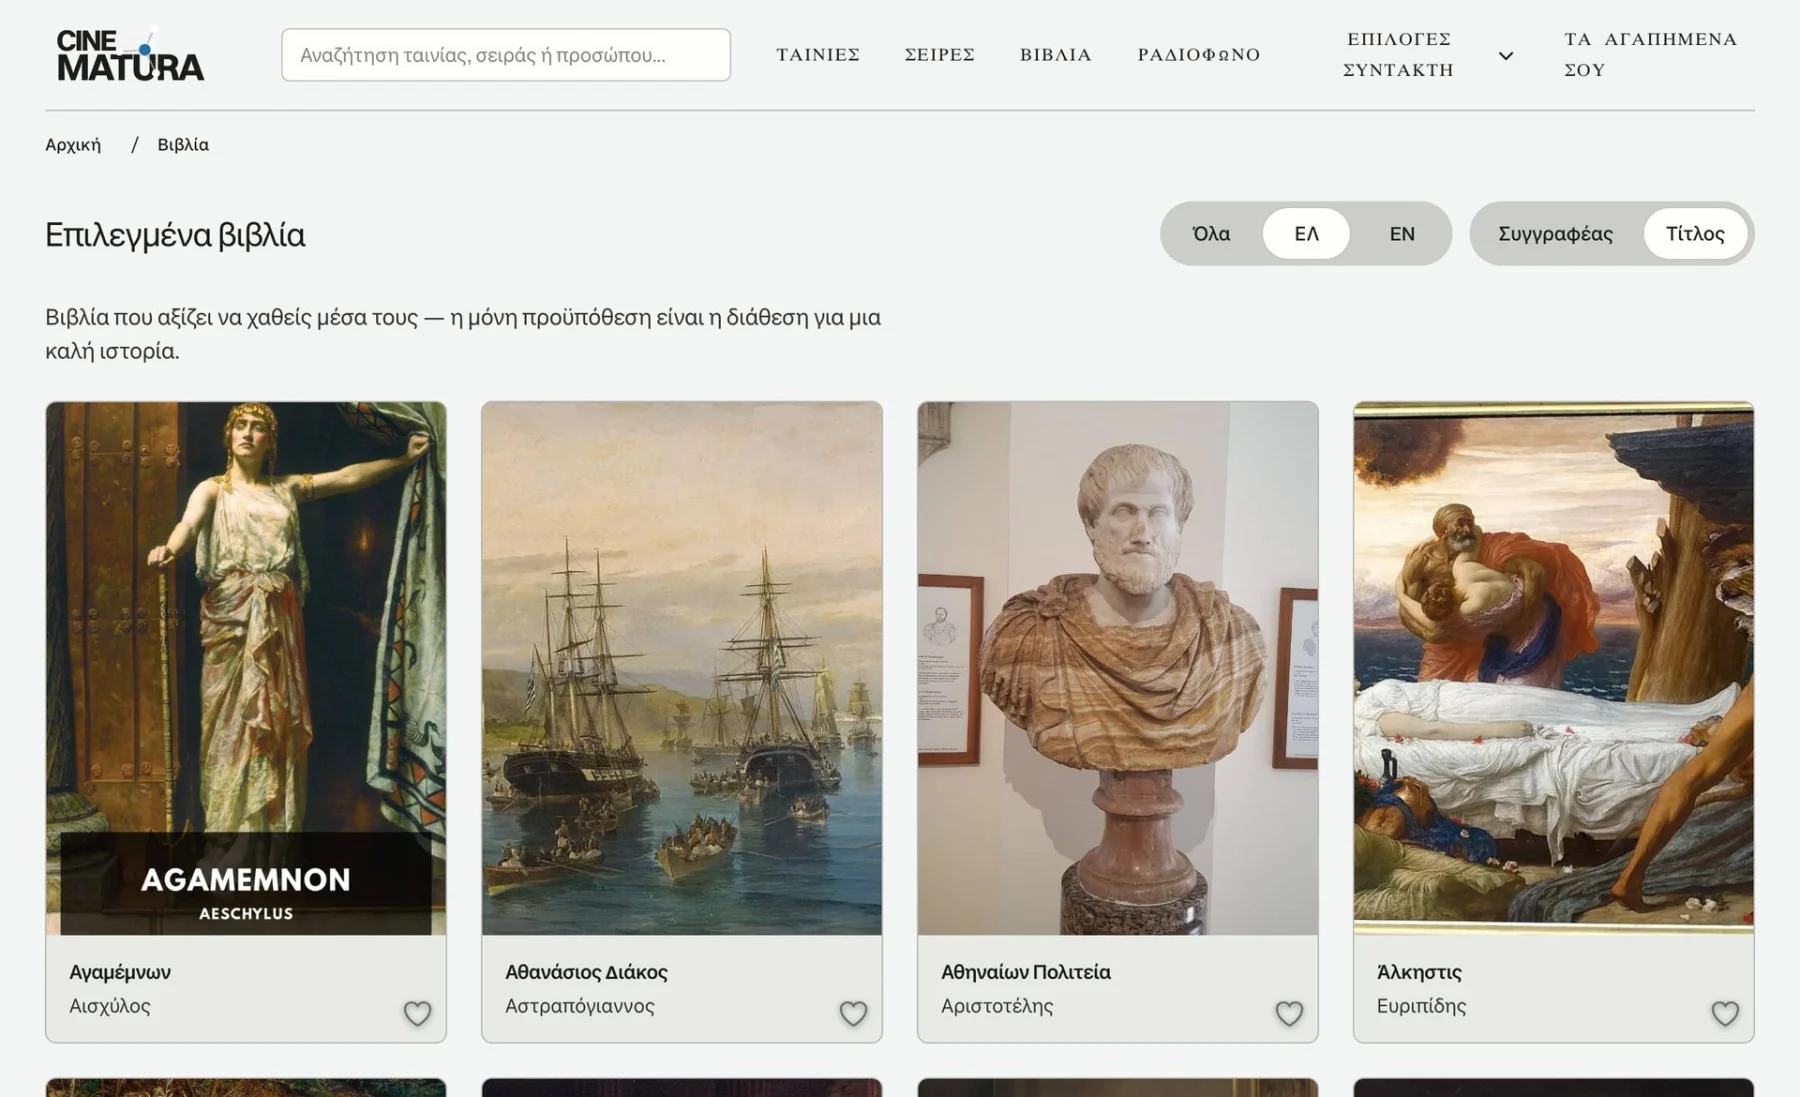Open the Ραδιόφωνο menu item
Viewport: 1800px width, 1097px height.
[x=1199, y=54]
